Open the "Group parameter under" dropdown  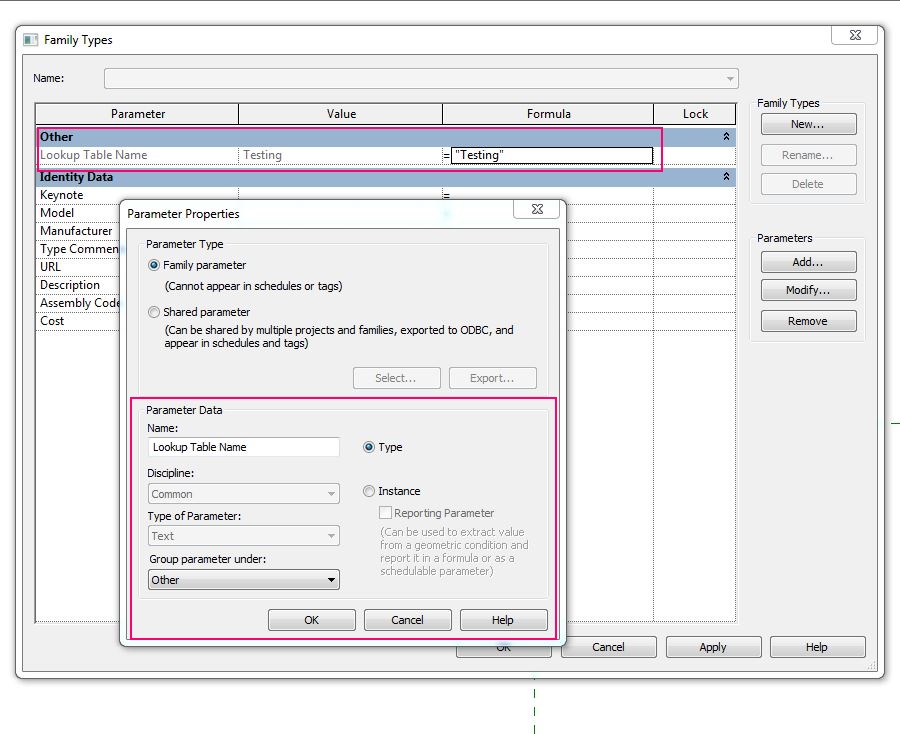pyautogui.click(x=332, y=579)
